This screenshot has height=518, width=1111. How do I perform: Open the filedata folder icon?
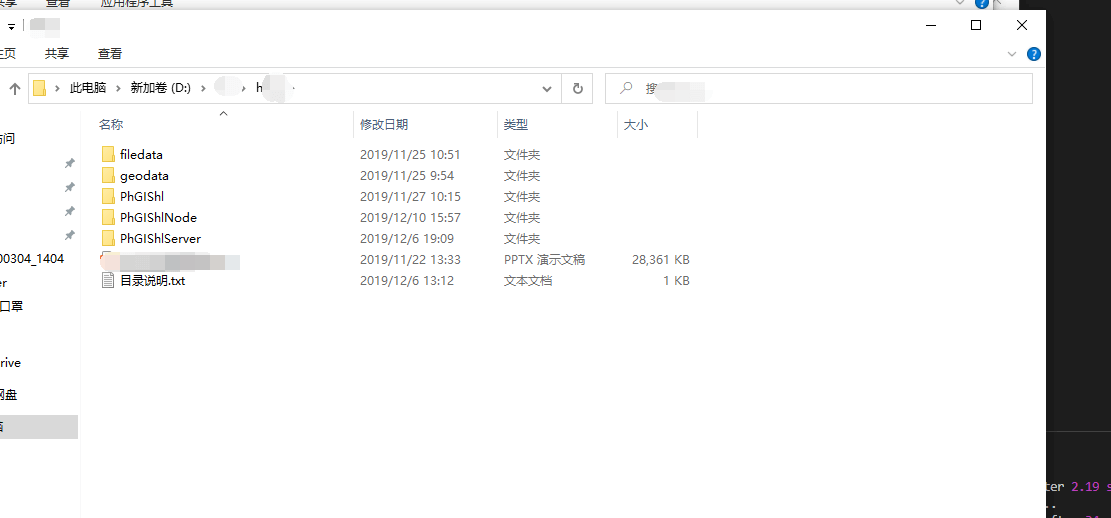click(109, 155)
